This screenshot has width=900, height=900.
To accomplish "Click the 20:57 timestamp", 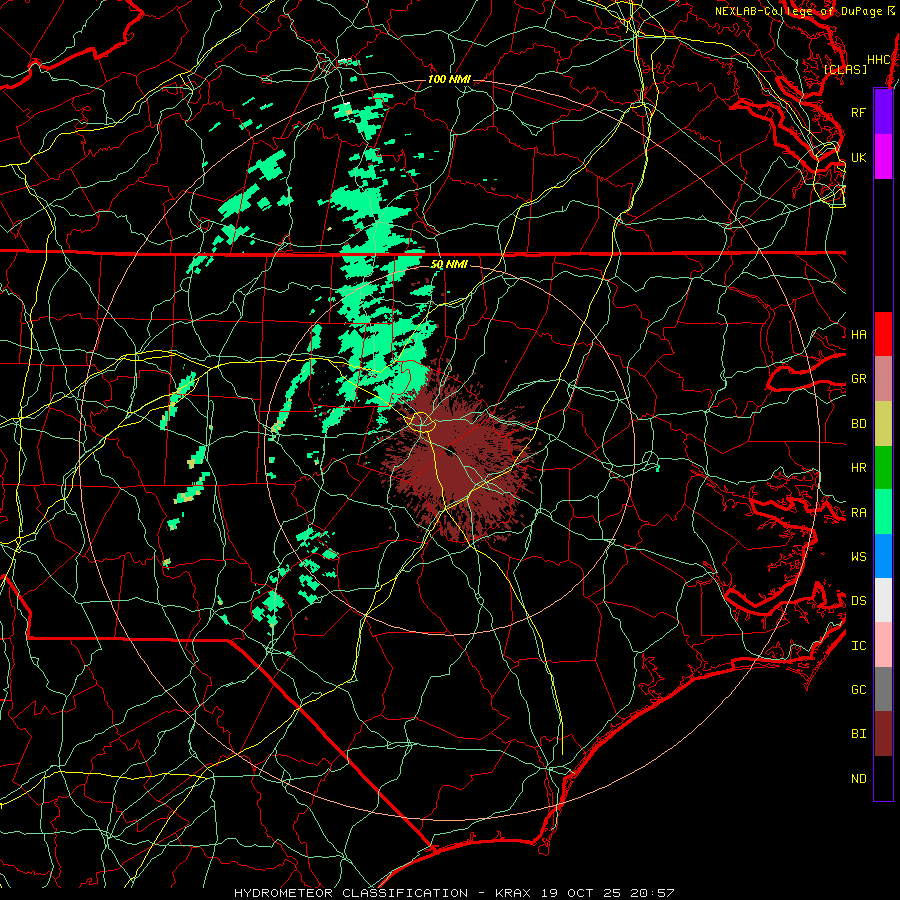I will [x=652, y=893].
